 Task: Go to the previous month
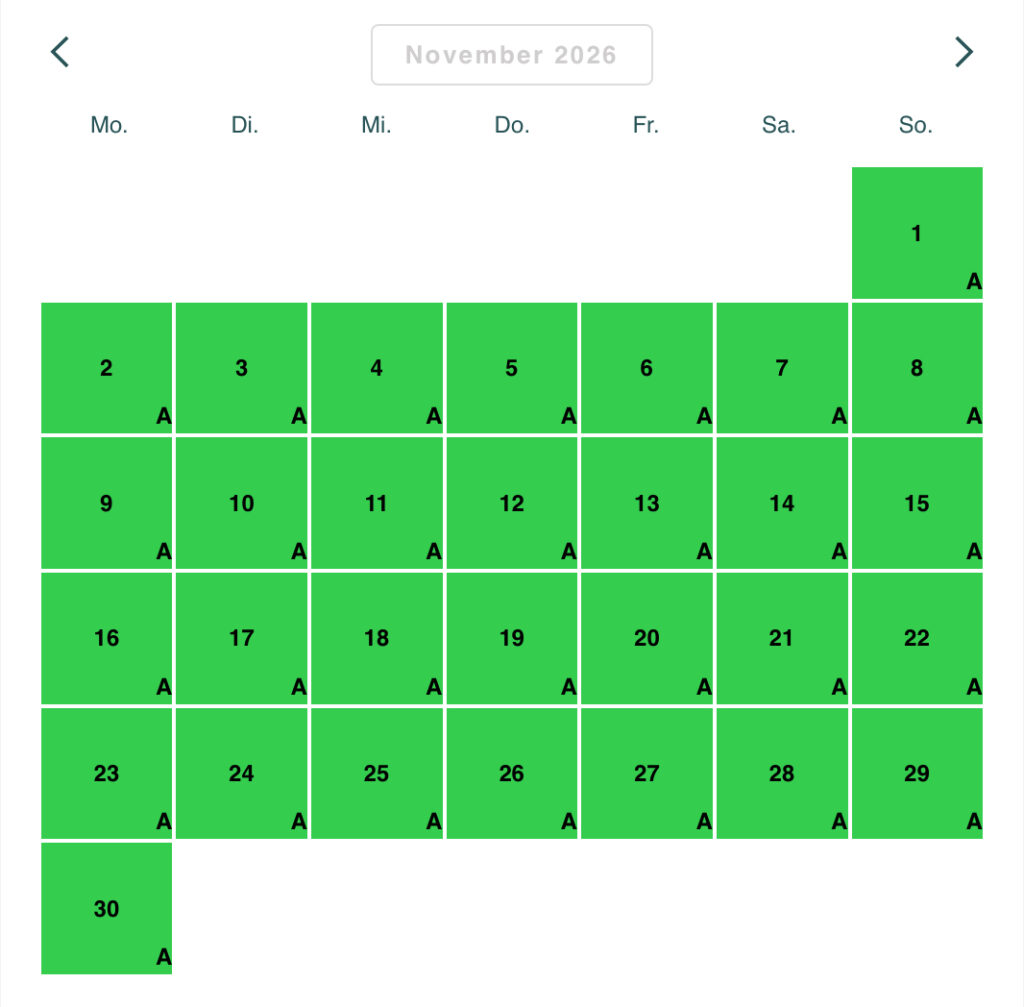(x=60, y=52)
